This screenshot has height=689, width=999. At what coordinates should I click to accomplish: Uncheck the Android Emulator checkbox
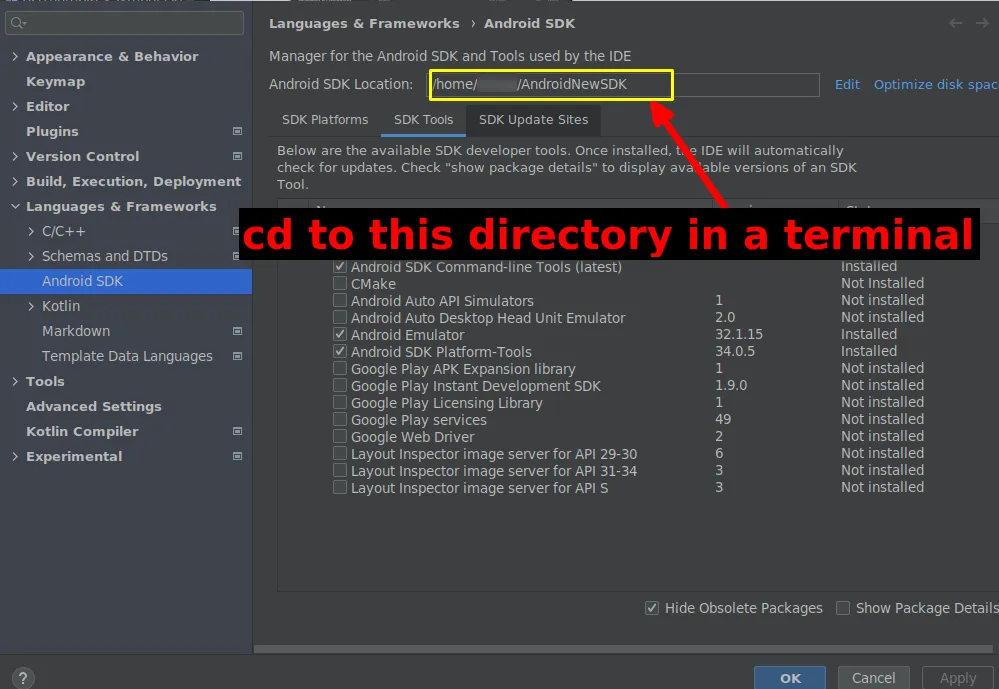tap(340, 334)
